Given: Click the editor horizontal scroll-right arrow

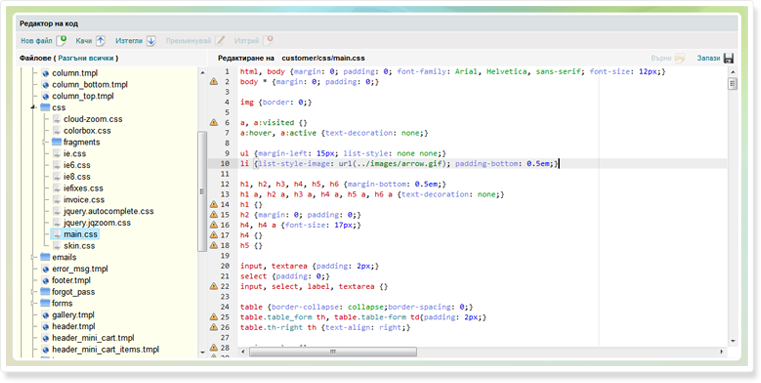Looking at the screenshot, I should pos(722,351).
